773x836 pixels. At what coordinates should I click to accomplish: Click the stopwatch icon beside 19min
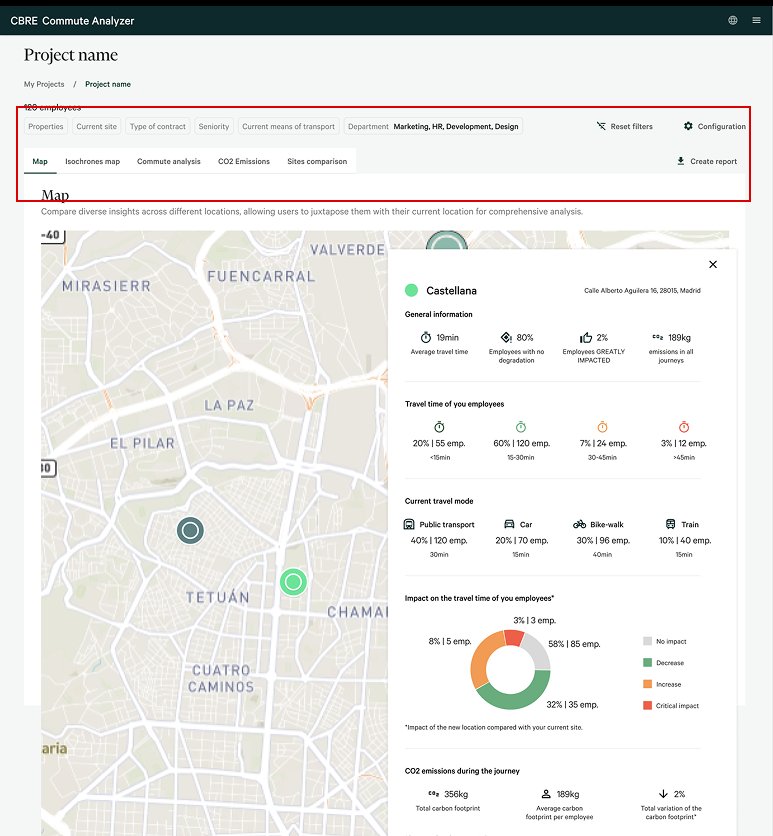pyautogui.click(x=425, y=337)
